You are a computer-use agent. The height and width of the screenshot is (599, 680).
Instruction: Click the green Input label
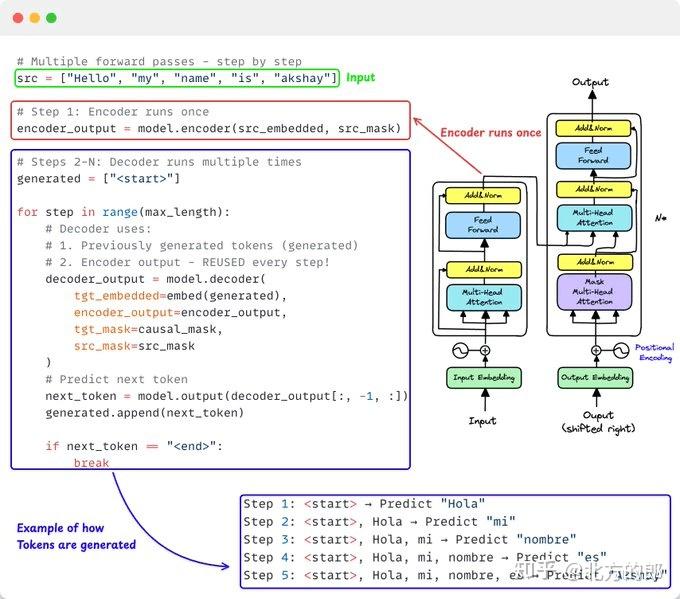[360, 78]
